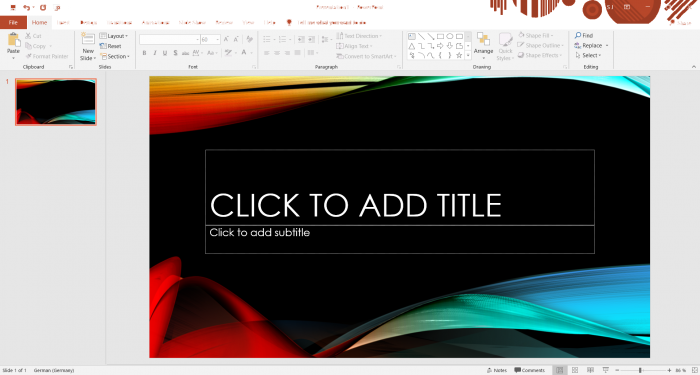Click the Find magnifier icon
The height and width of the screenshot is (375, 700).
pyautogui.click(x=578, y=35)
